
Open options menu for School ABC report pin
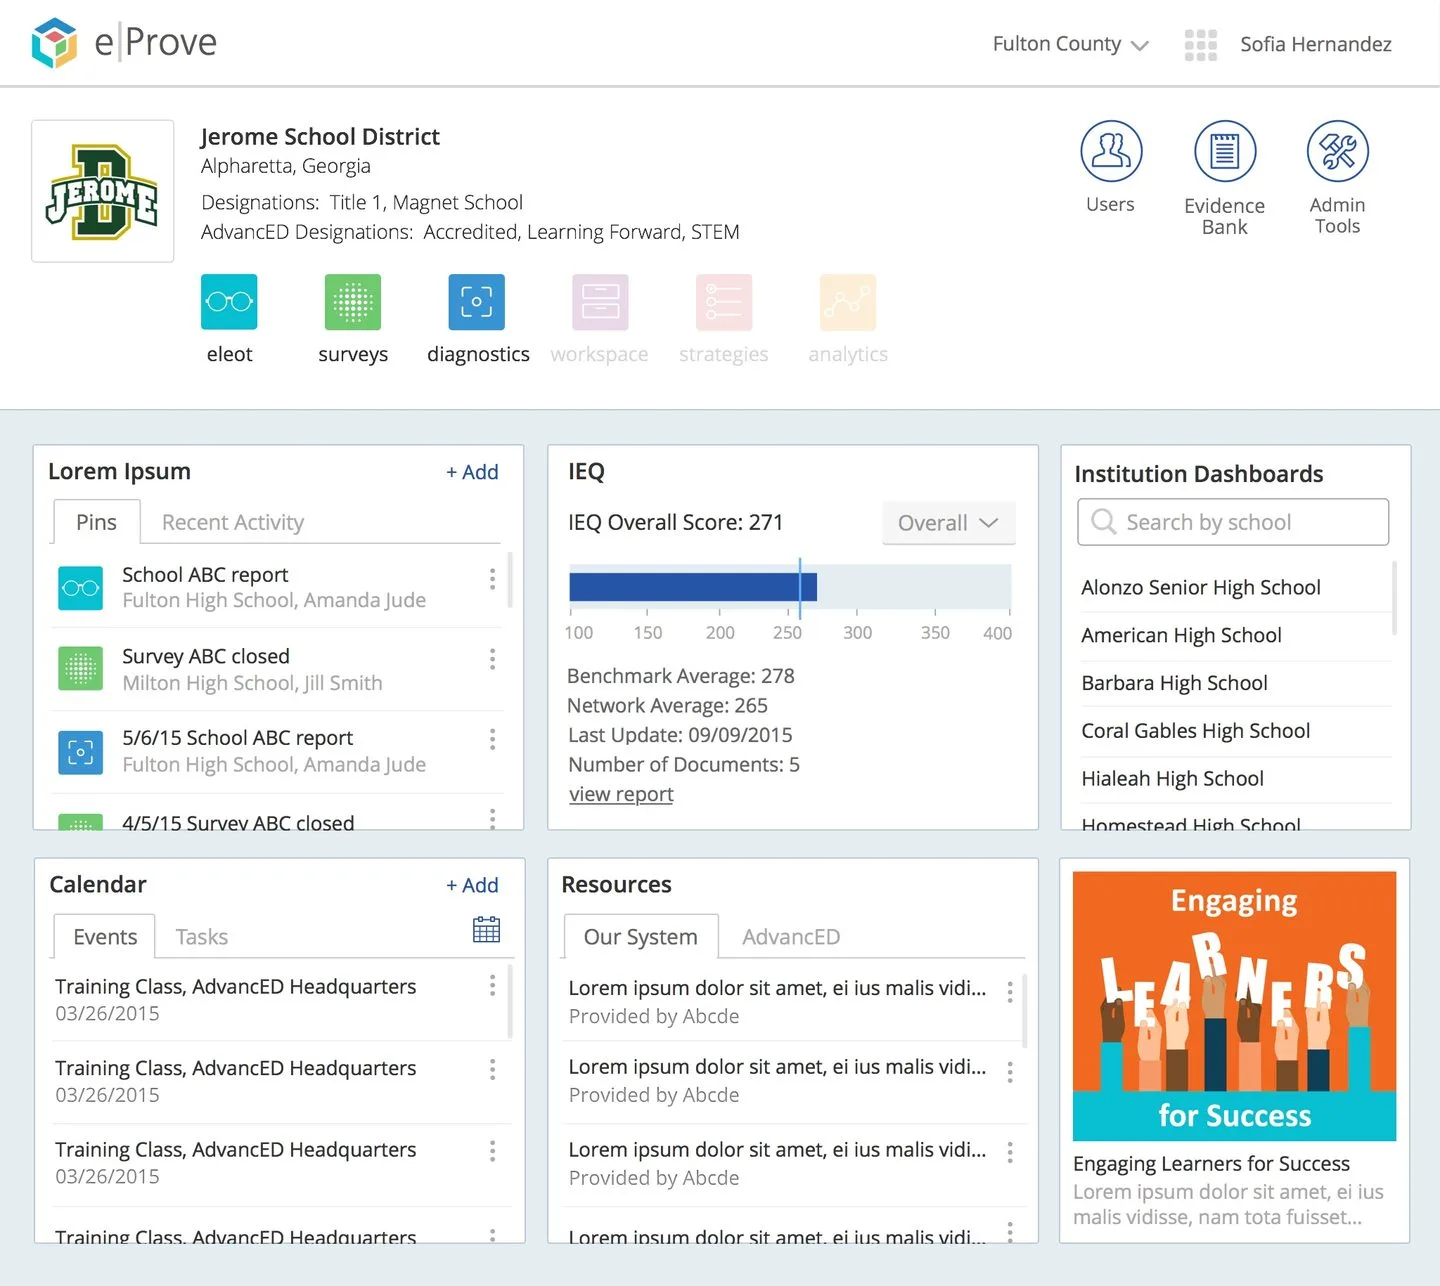point(492,580)
